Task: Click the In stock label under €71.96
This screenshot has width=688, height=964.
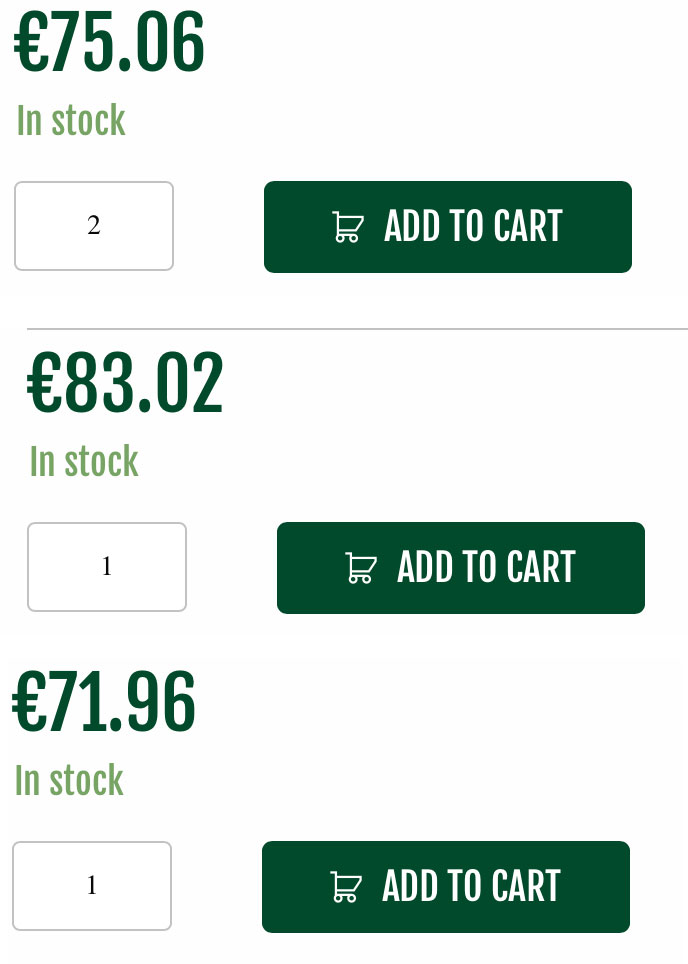Action: tap(69, 780)
